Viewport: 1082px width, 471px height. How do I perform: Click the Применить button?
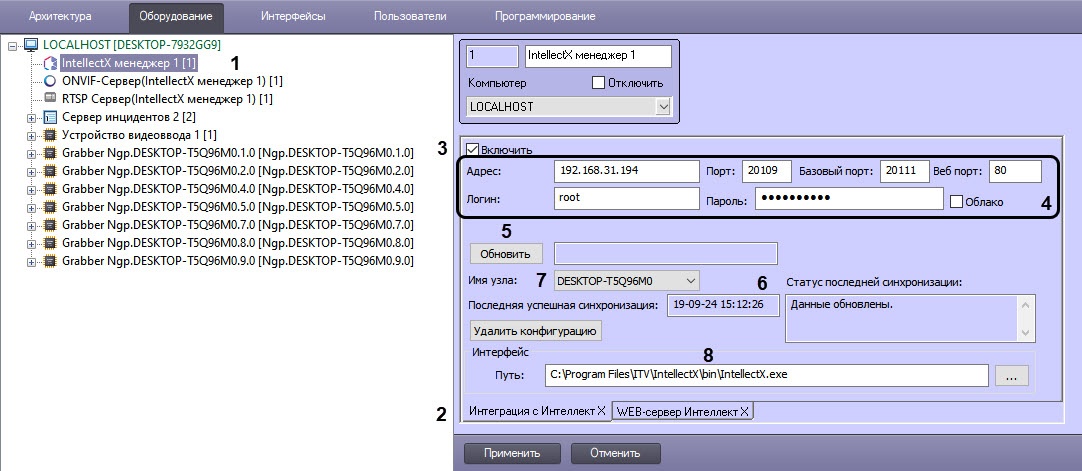click(x=512, y=453)
